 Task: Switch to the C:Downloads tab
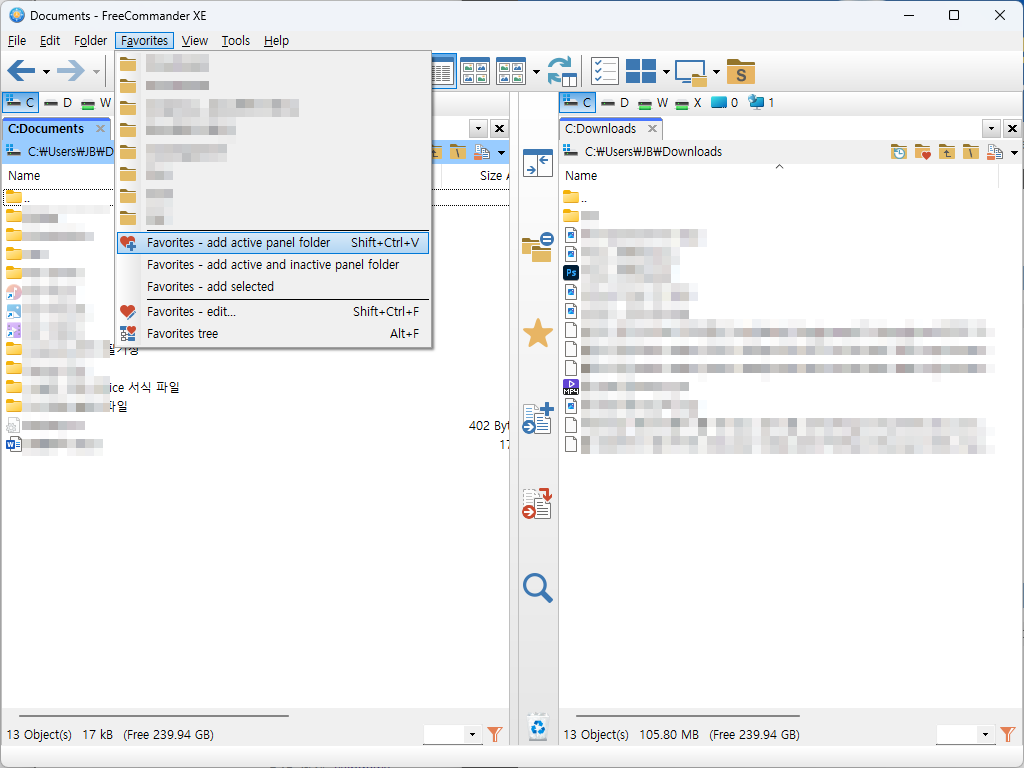tap(601, 129)
